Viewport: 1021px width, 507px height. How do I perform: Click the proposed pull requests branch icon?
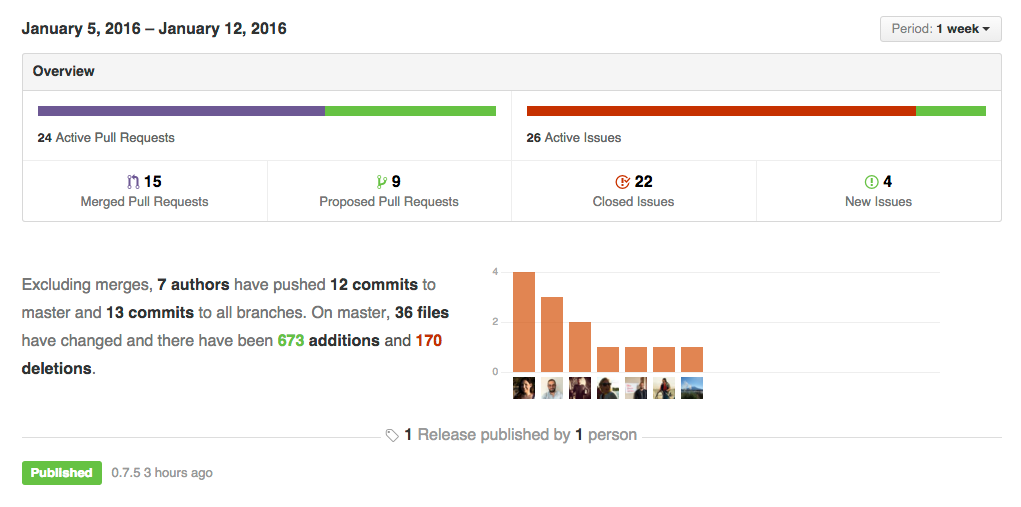click(381, 182)
